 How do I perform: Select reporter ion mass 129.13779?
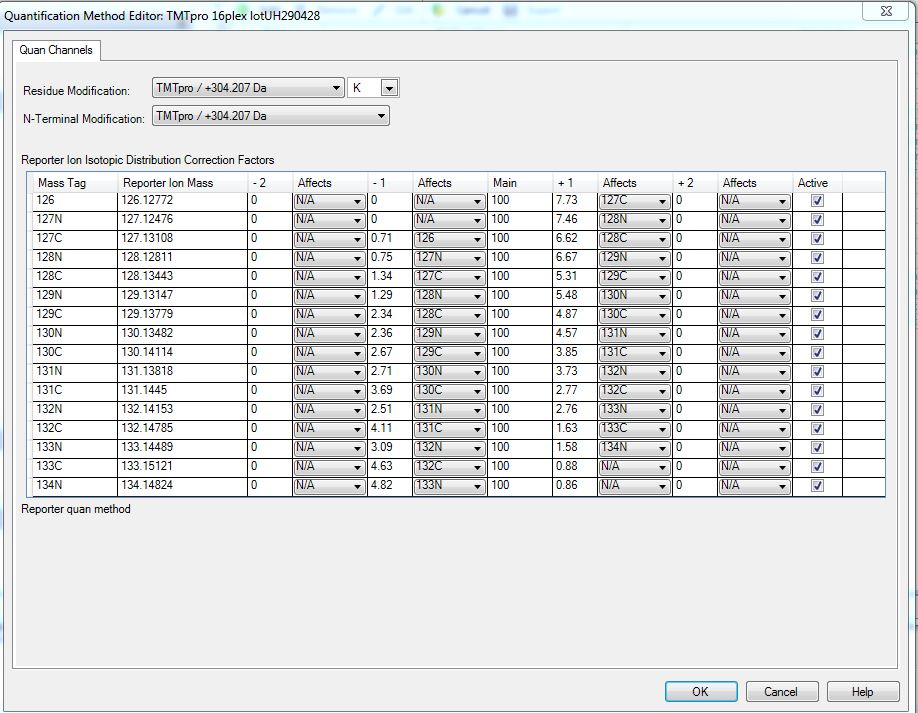click(x=182, y=314)
